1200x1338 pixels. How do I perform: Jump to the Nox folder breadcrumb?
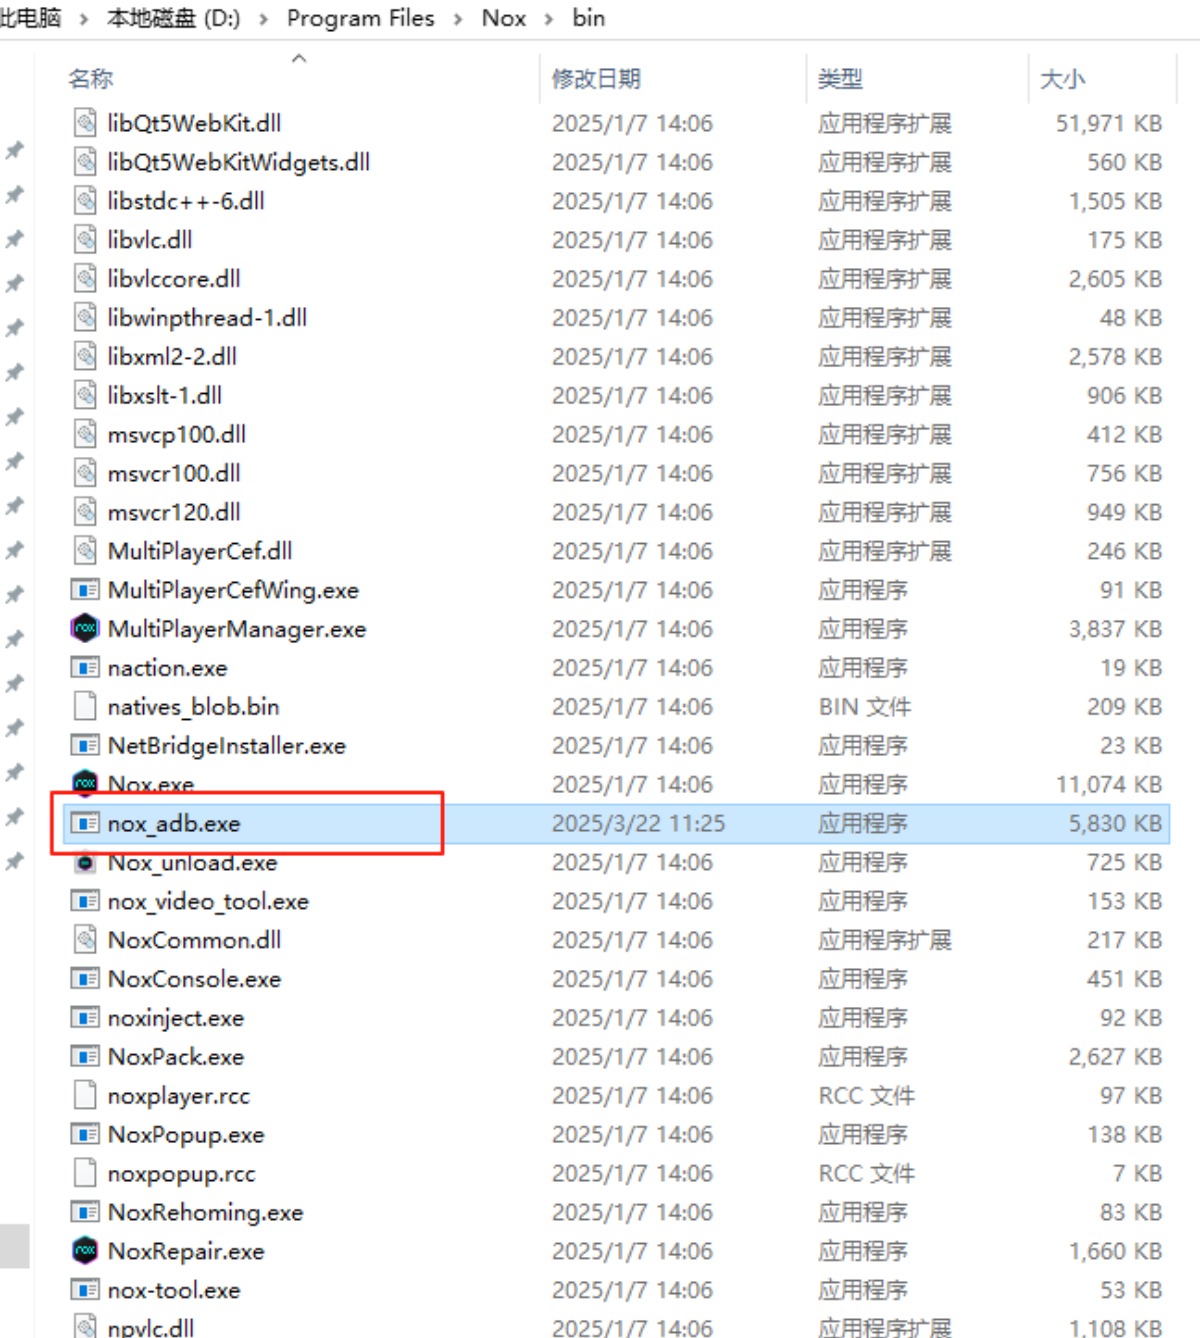click(504, 19)
